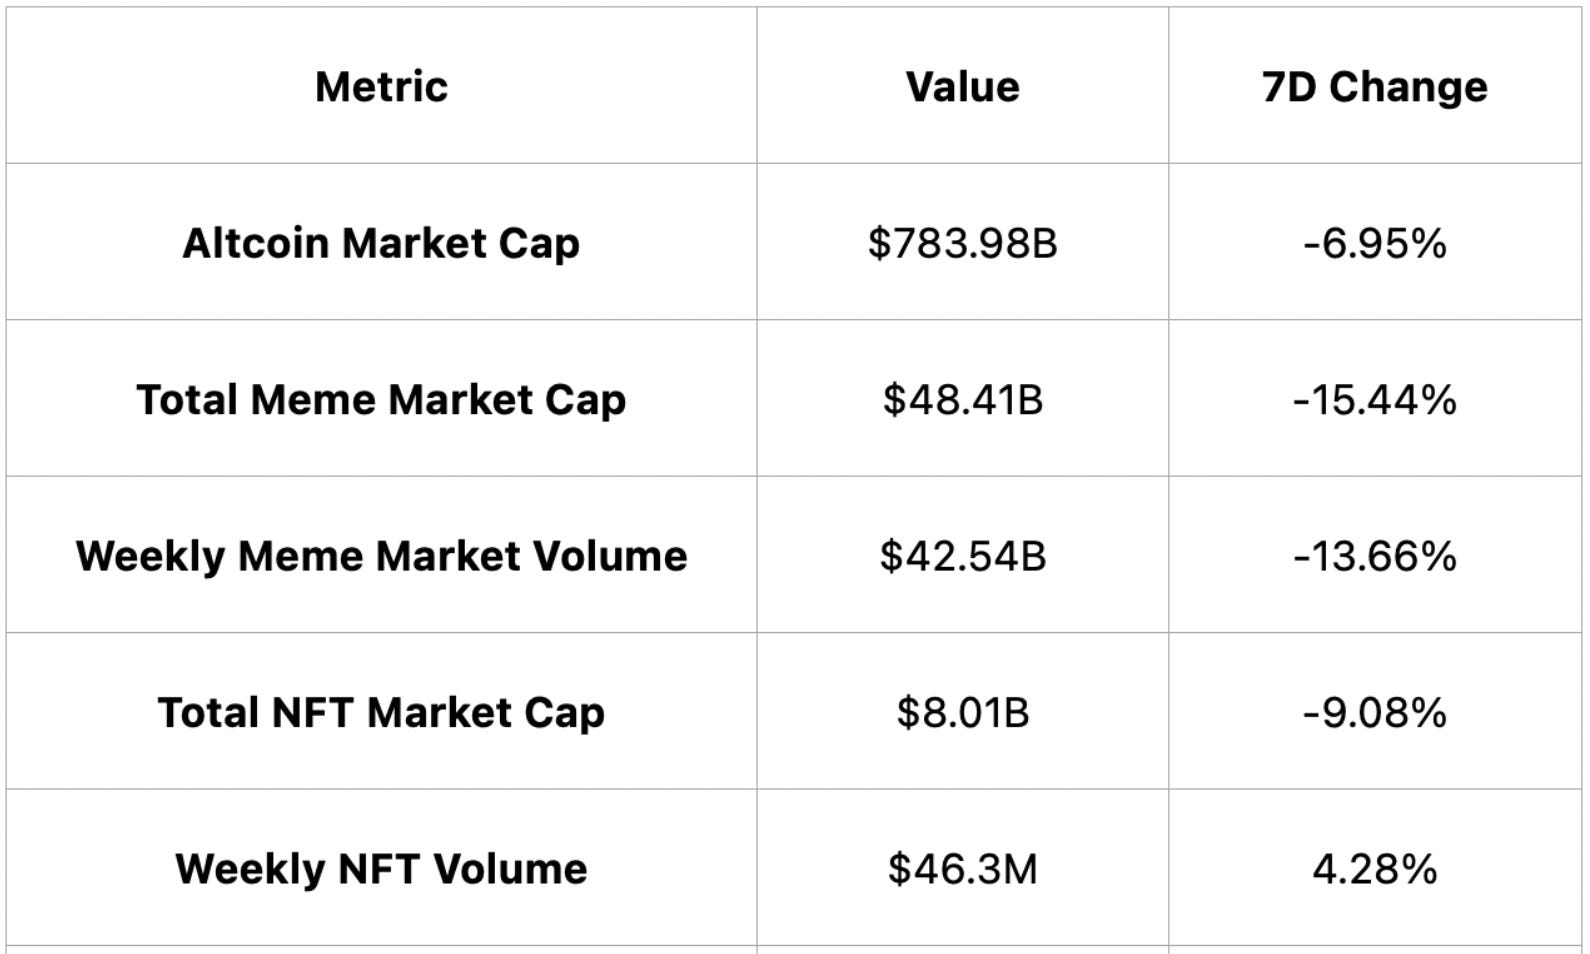Select the $783.98B value cell
This screenshot has width=1590, height=954.
(962, 243)
